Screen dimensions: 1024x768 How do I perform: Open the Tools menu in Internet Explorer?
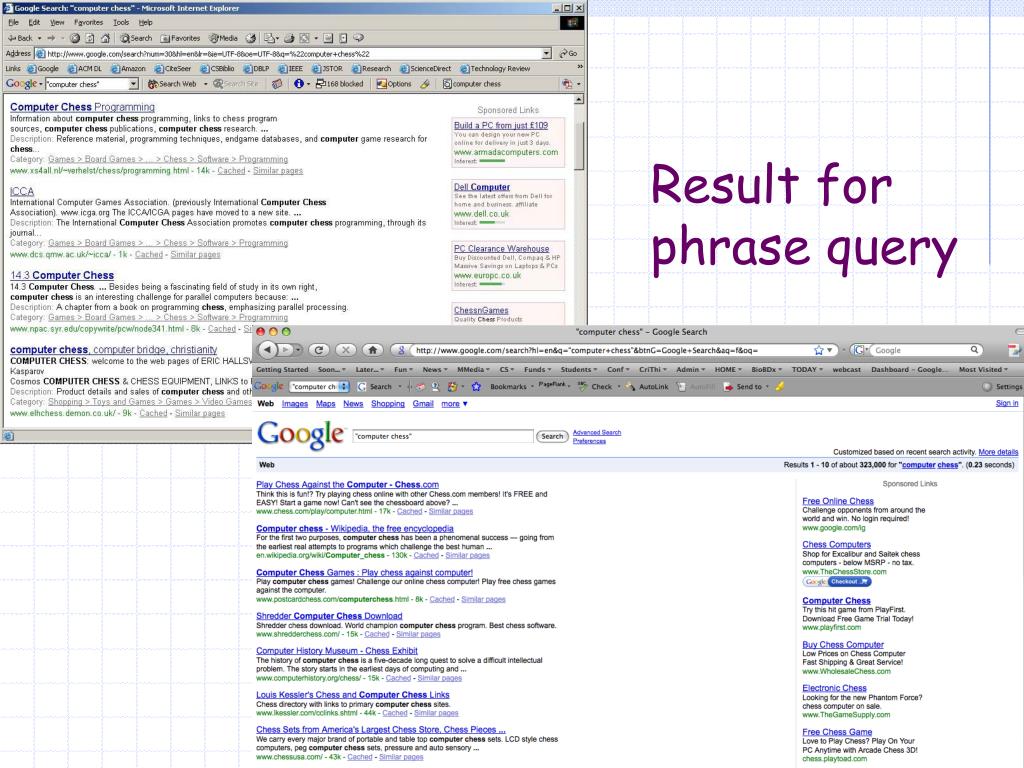(121, 22)
